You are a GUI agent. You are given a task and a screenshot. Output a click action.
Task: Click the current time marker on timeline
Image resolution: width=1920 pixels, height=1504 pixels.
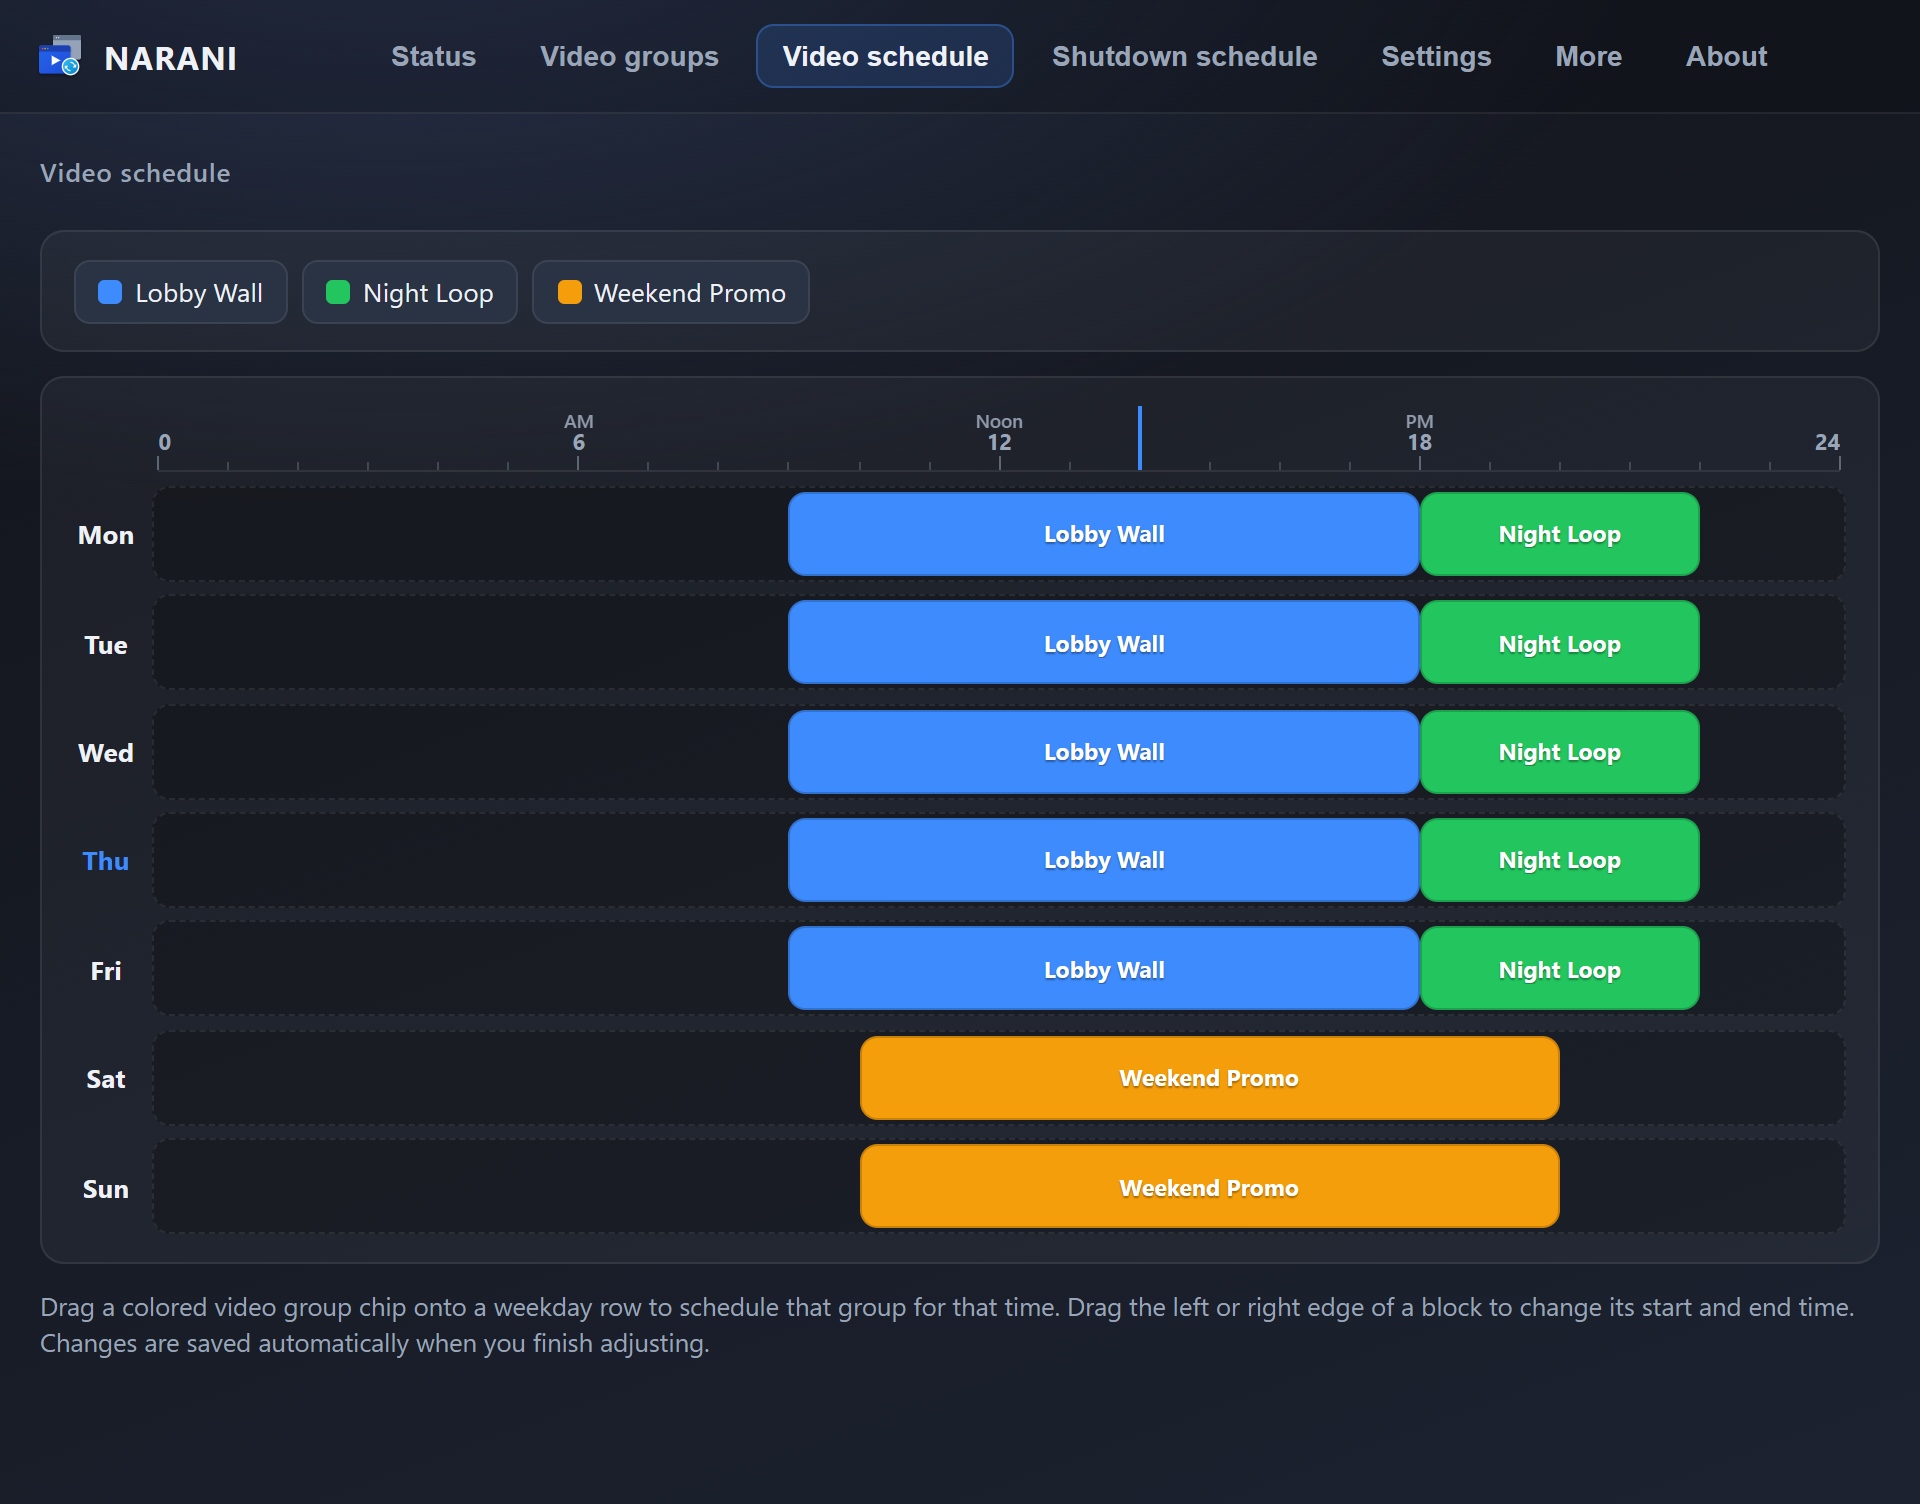pyautogui.click(x=1140, y=438)
